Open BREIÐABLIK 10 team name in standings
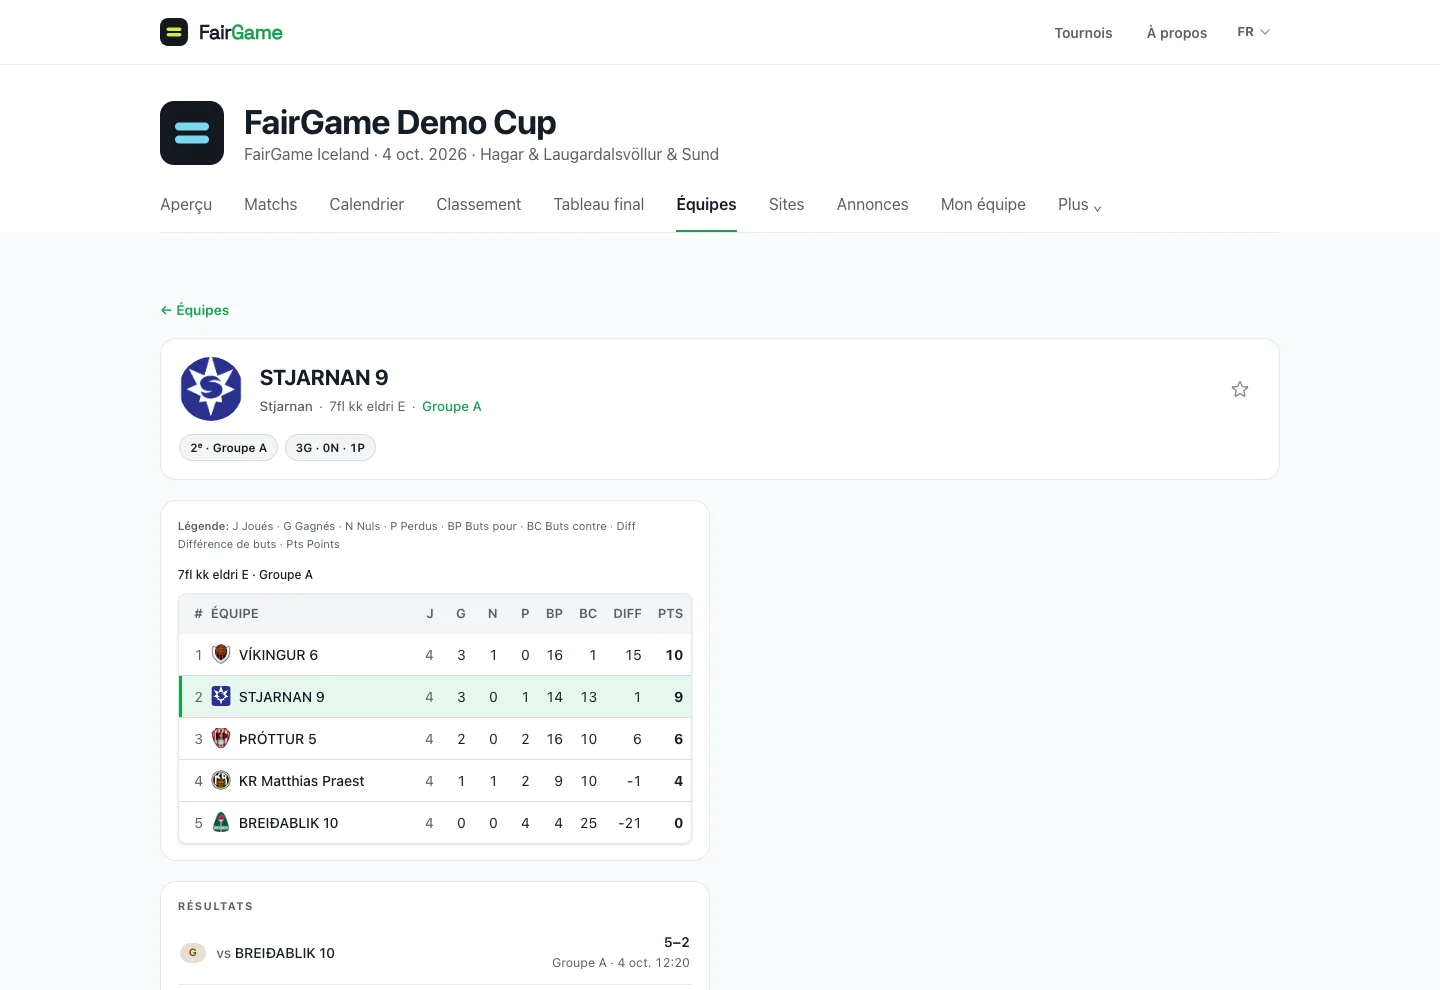The height and width of the screenshot is (990, 1440). (x=289, y=823)
